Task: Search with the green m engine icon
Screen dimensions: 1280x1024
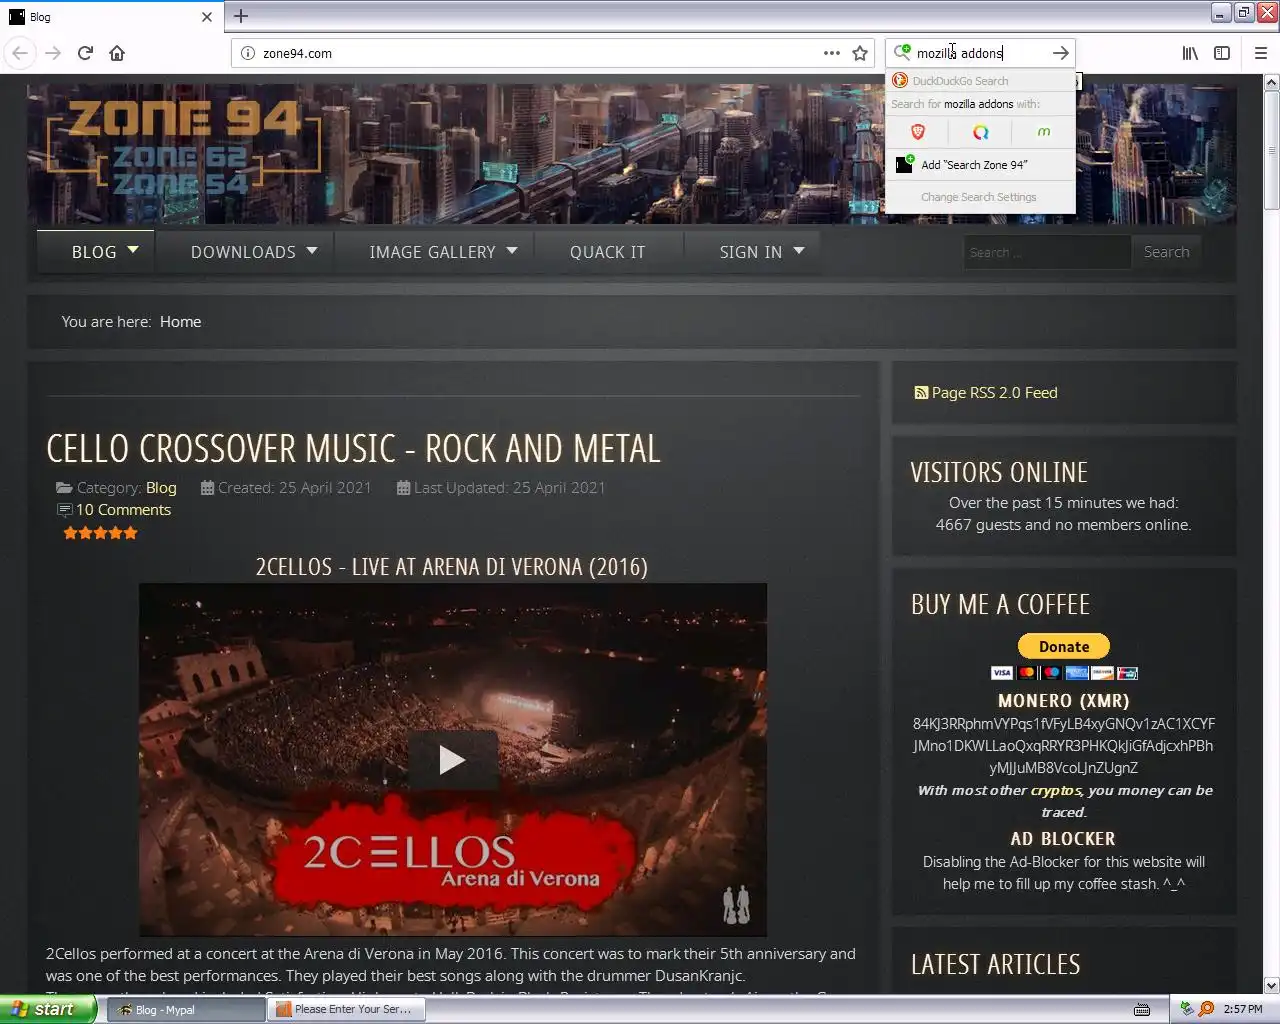Action: pos(1043,132)
